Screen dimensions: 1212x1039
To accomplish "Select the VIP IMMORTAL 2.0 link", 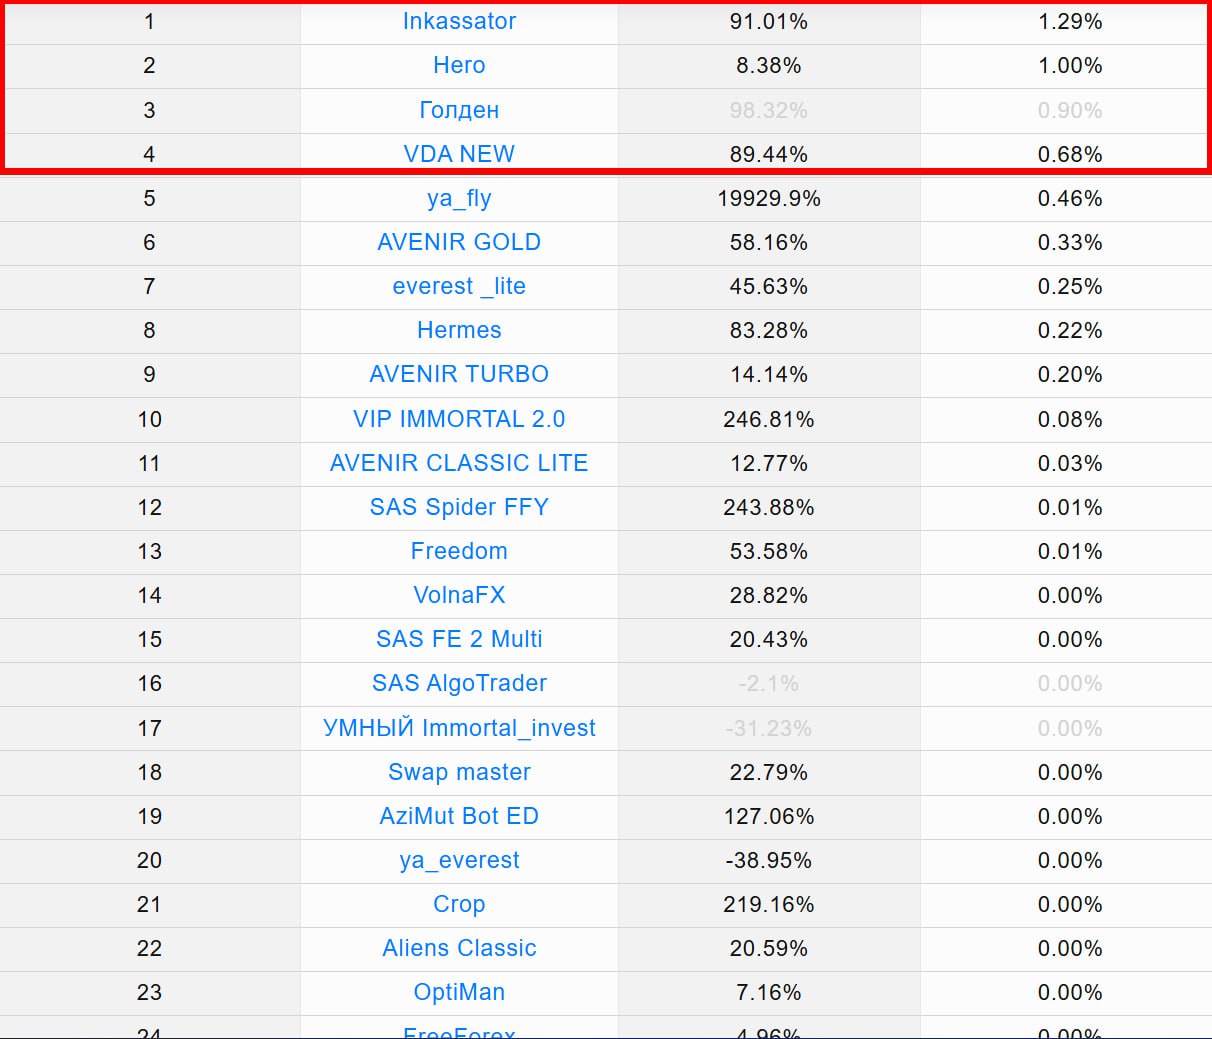I will click(459, 419).
